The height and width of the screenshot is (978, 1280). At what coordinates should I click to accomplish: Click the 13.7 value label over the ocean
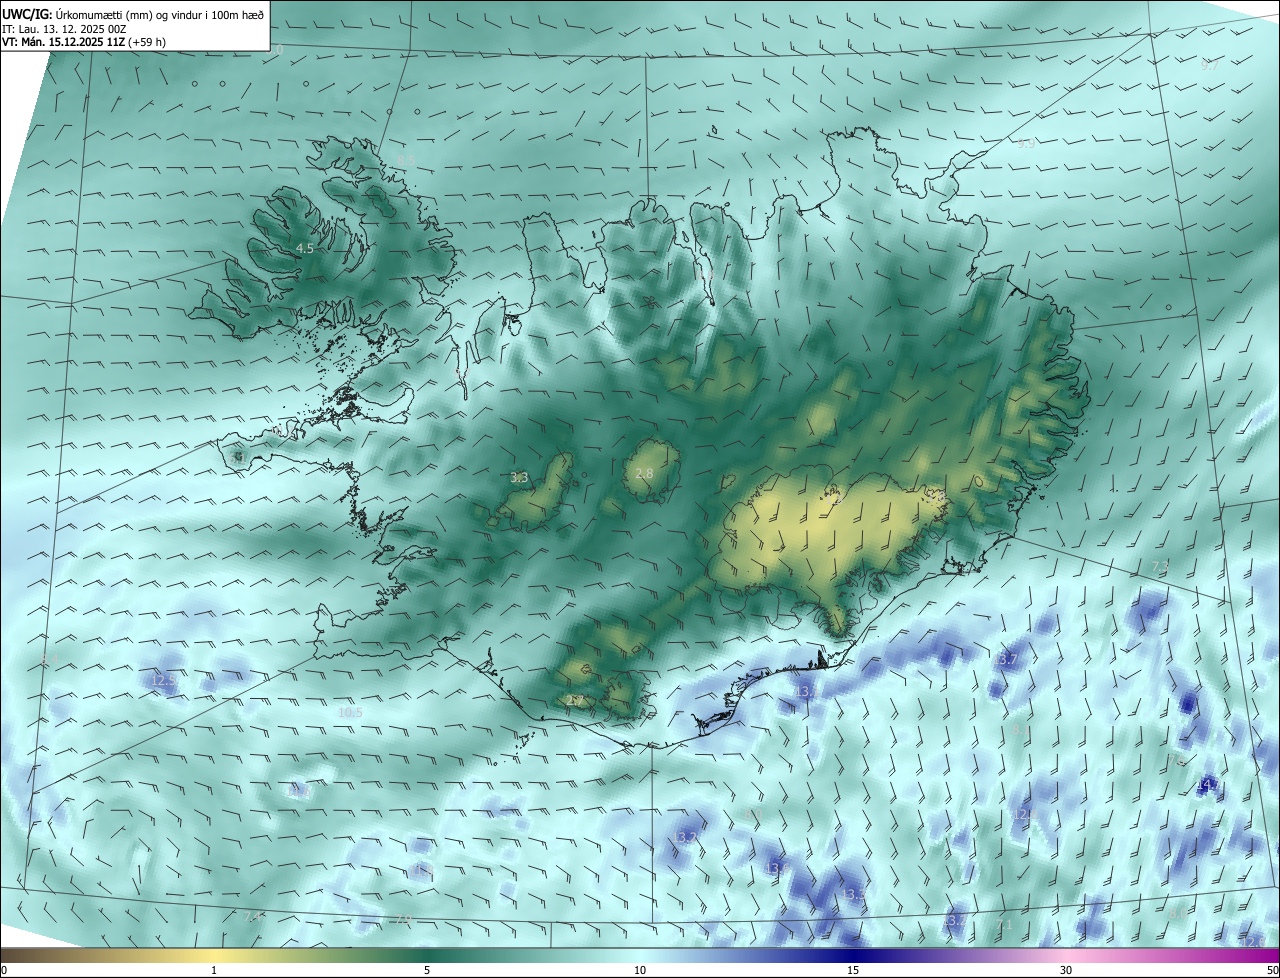pos(1005,660)
